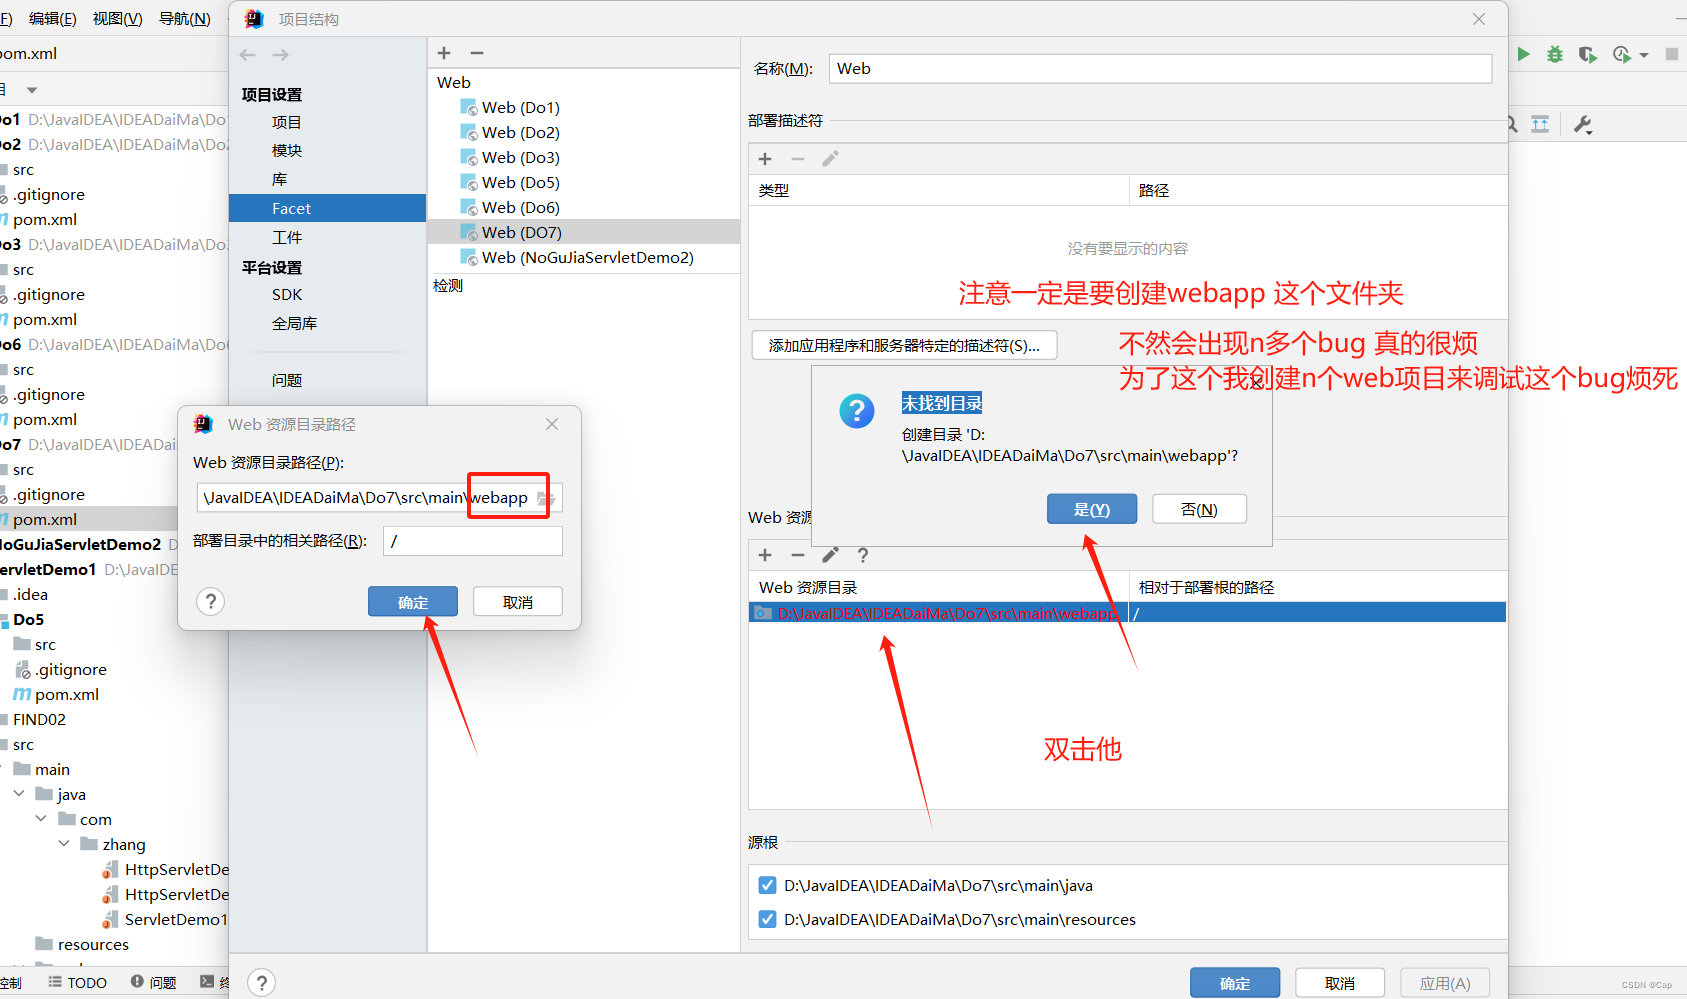
Task: Select Facet in project settings sidebar
Action: [x=328, y=208]
